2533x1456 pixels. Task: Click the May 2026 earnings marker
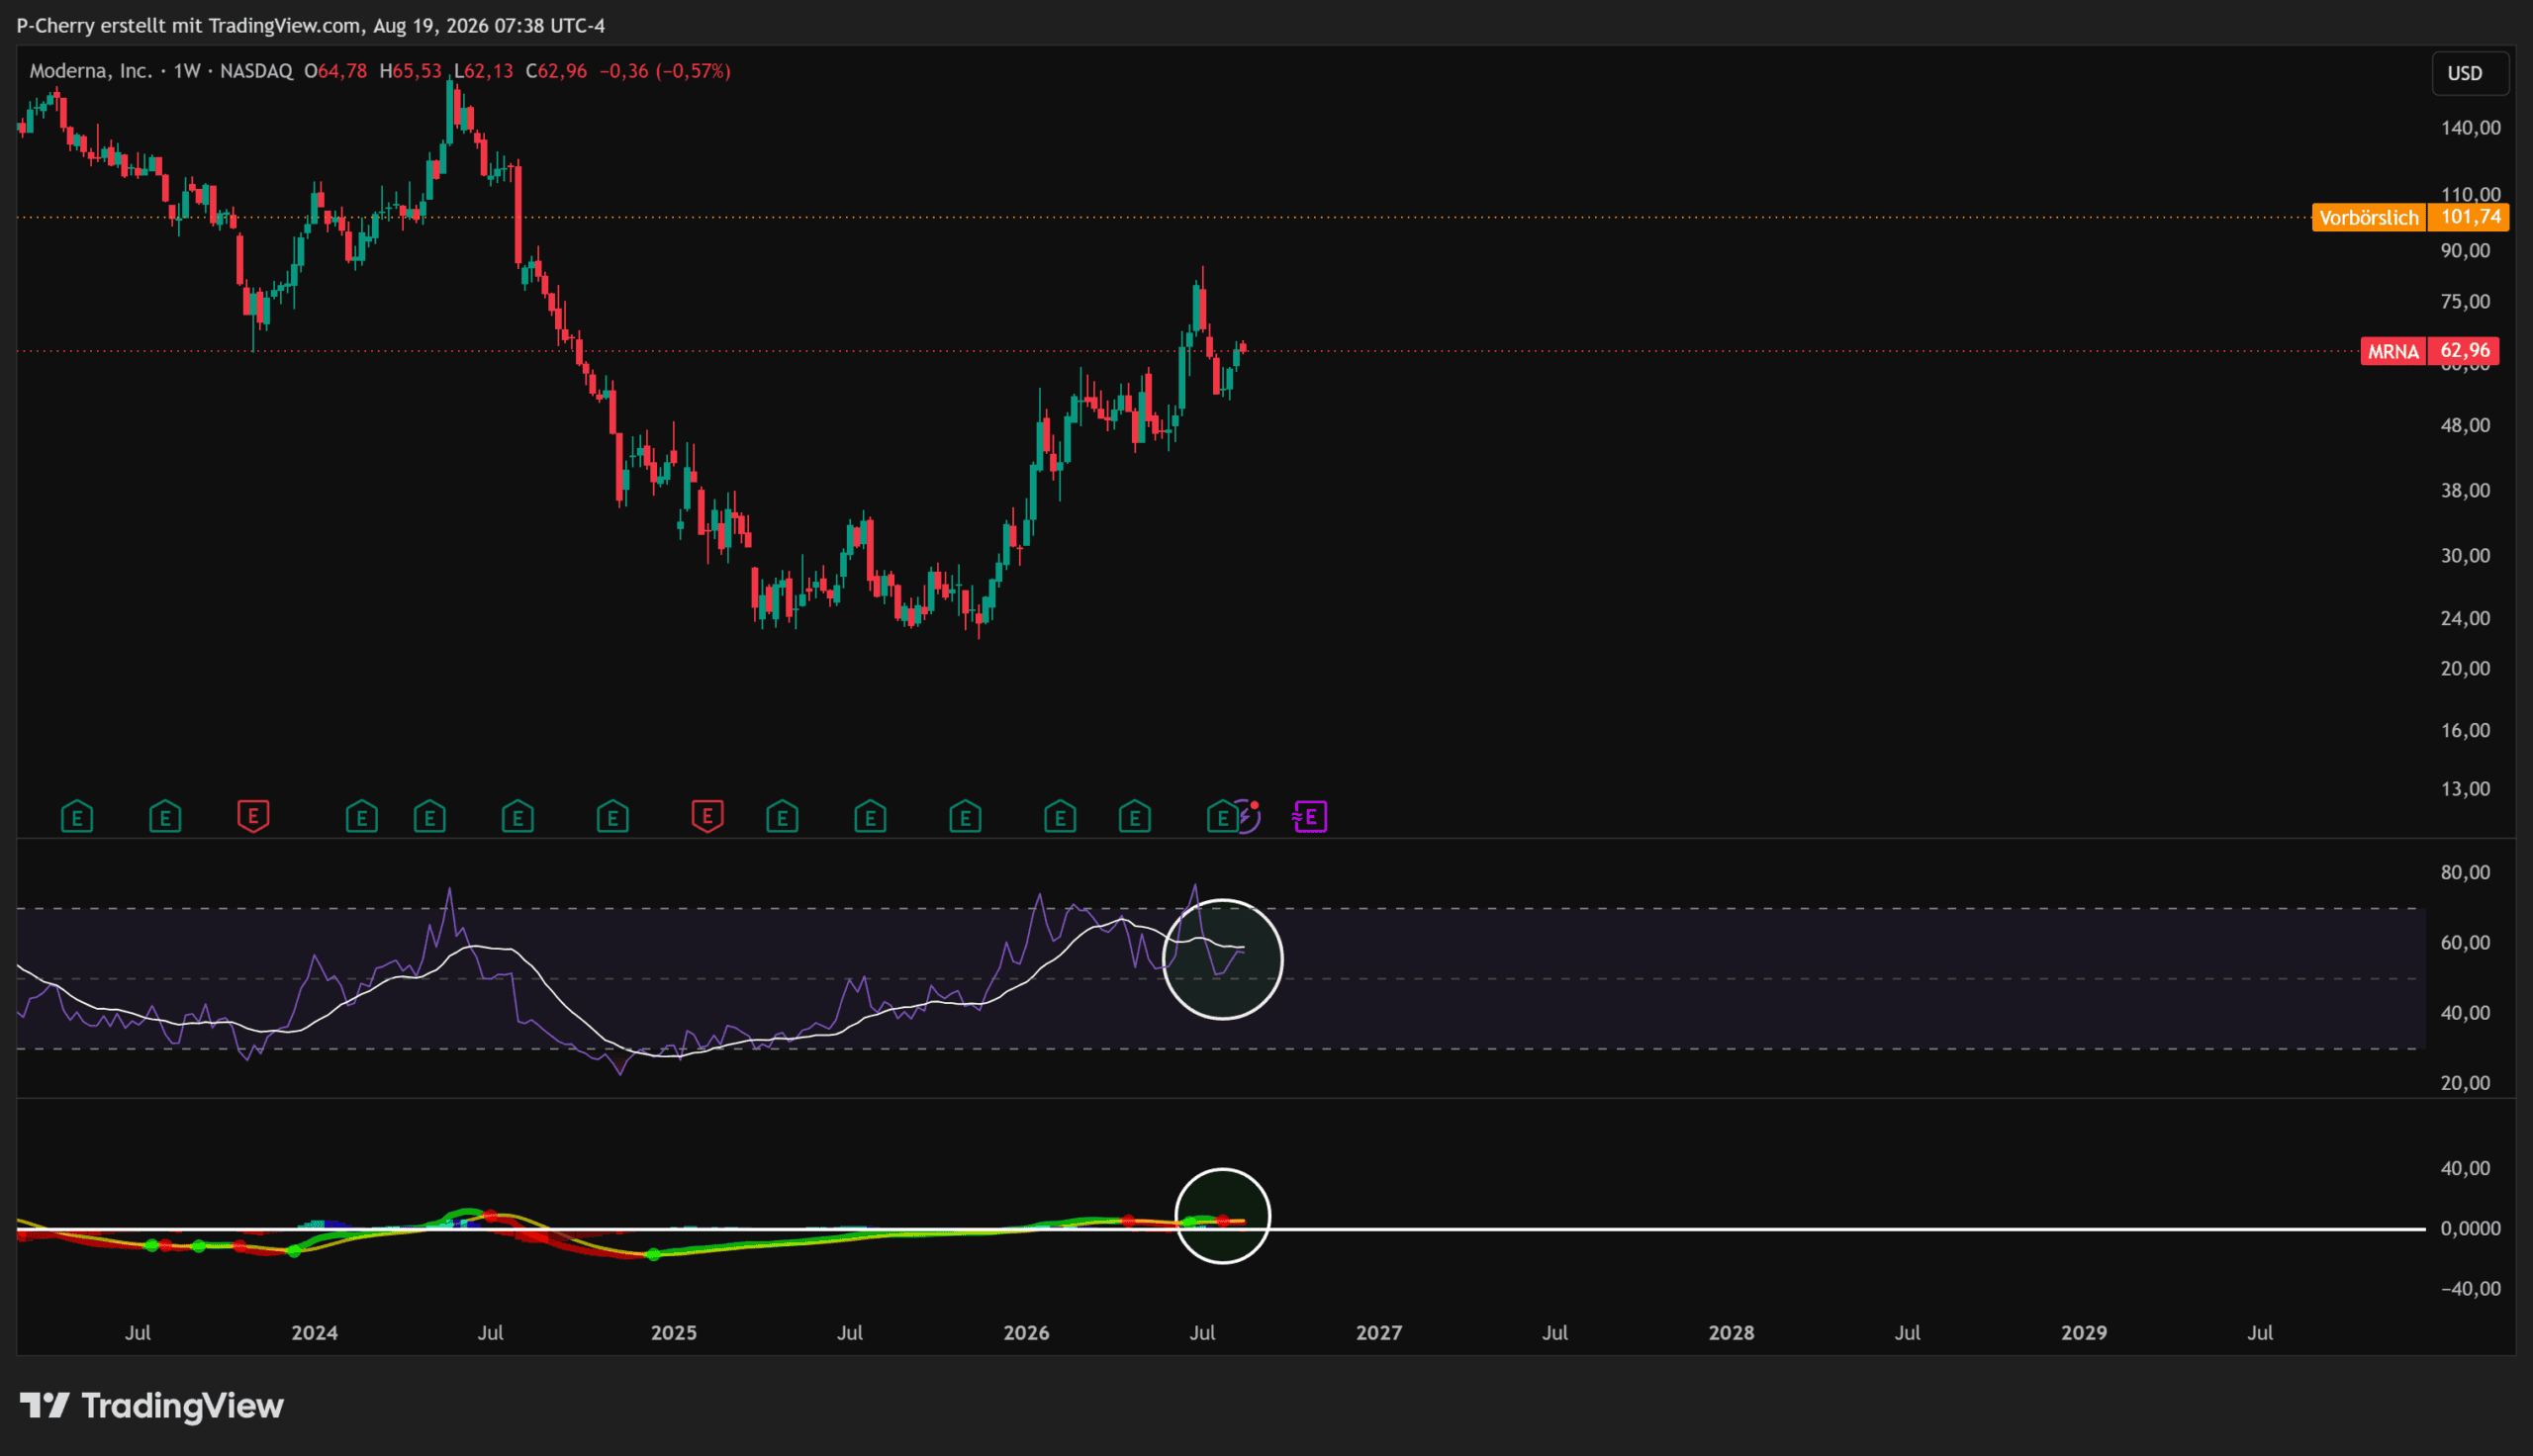point(1134,817)
